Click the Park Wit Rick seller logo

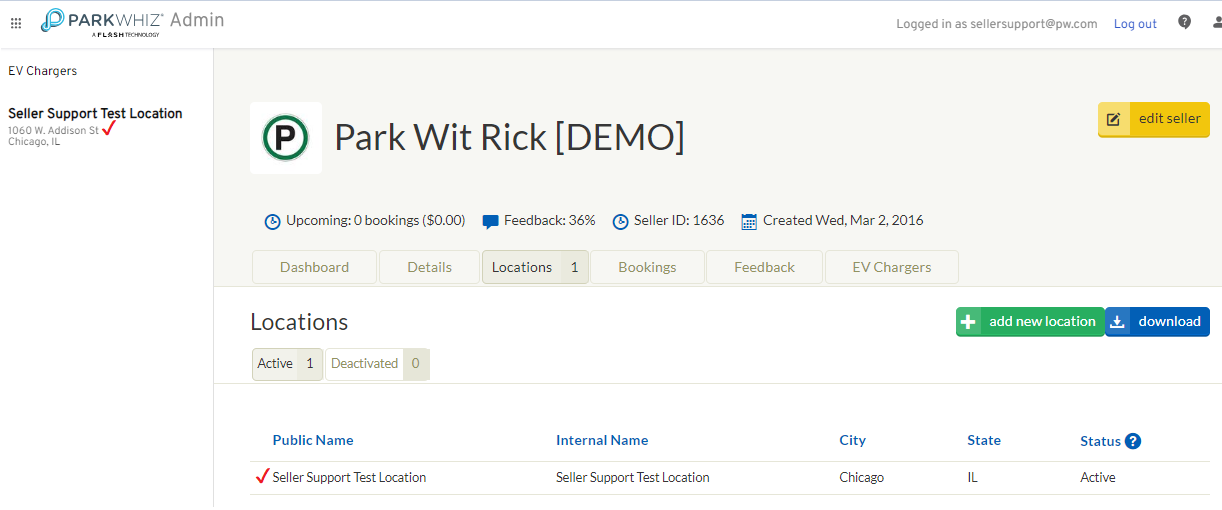pos(286,138)
